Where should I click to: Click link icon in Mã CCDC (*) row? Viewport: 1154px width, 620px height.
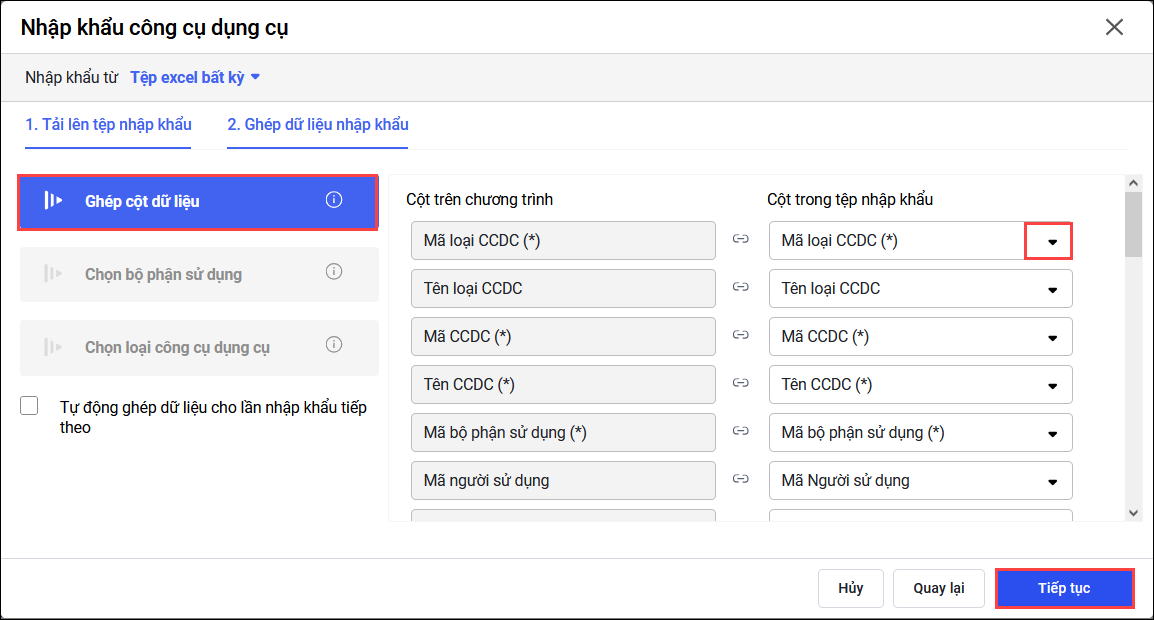pos(741,336)
